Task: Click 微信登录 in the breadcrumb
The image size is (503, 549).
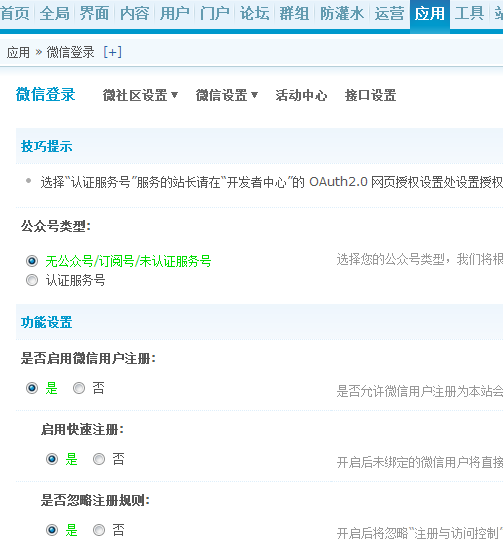Action: (70, 53)
